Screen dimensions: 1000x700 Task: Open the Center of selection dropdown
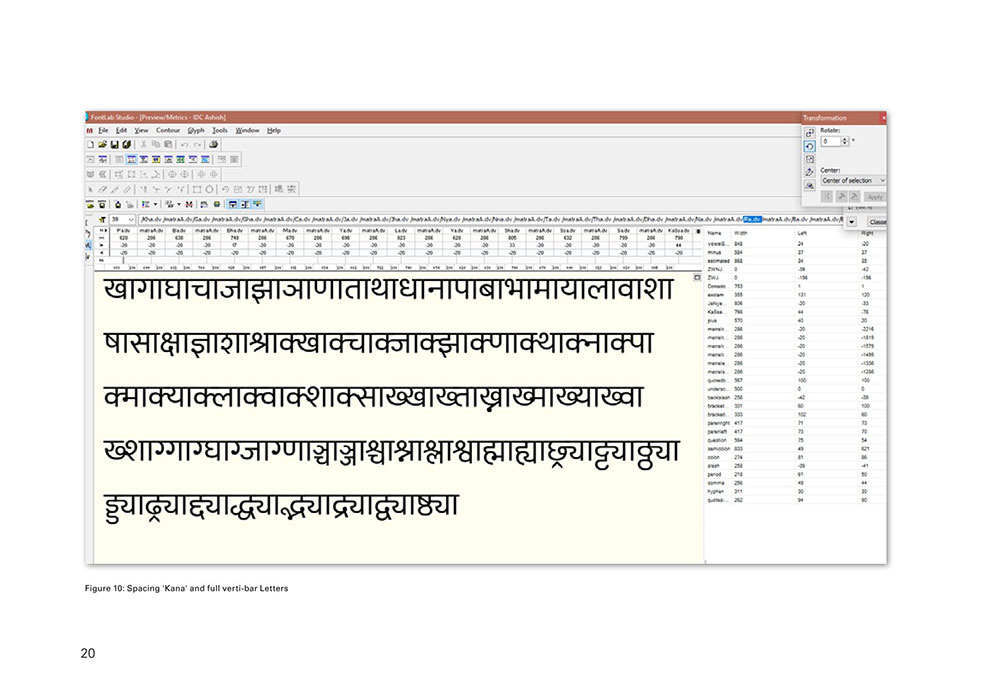853,180
